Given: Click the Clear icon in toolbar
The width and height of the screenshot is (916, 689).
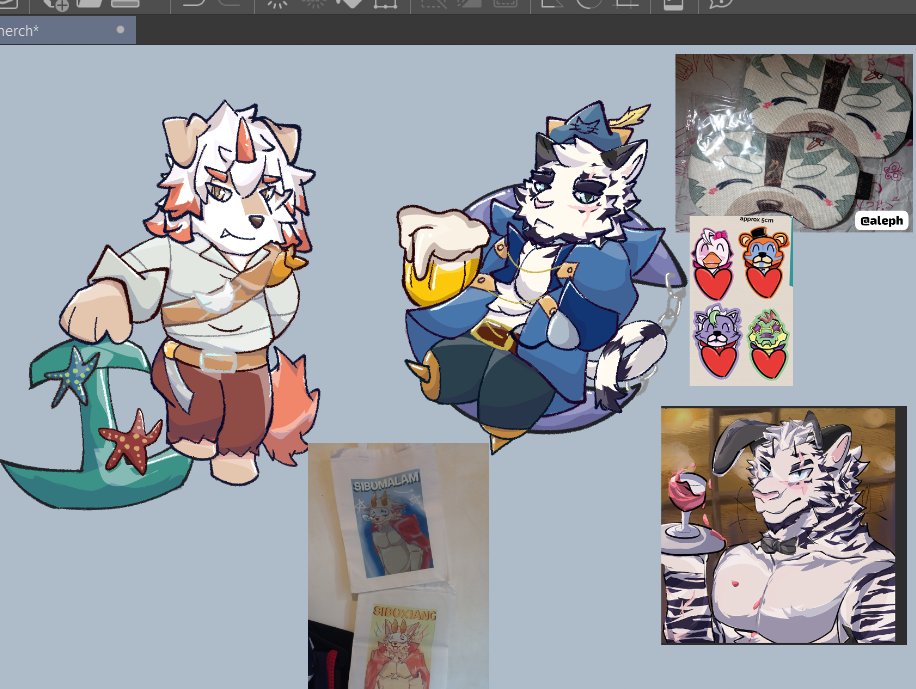Looking at the screenshot, I should tap(277, 4).
